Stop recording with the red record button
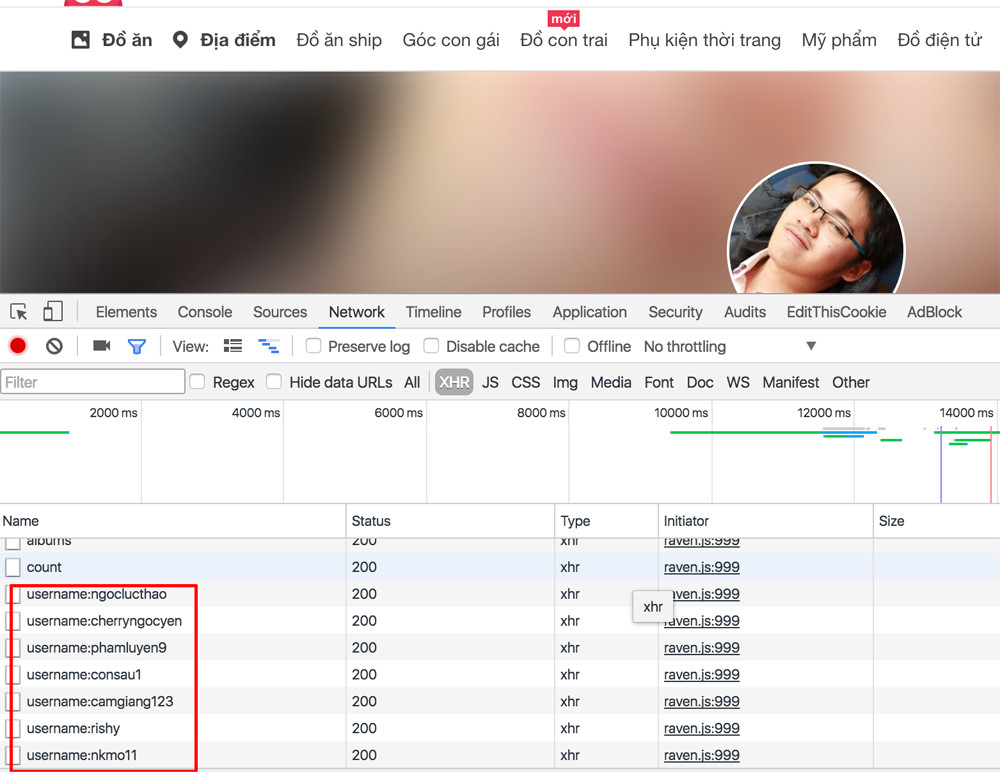 point(18,346)
